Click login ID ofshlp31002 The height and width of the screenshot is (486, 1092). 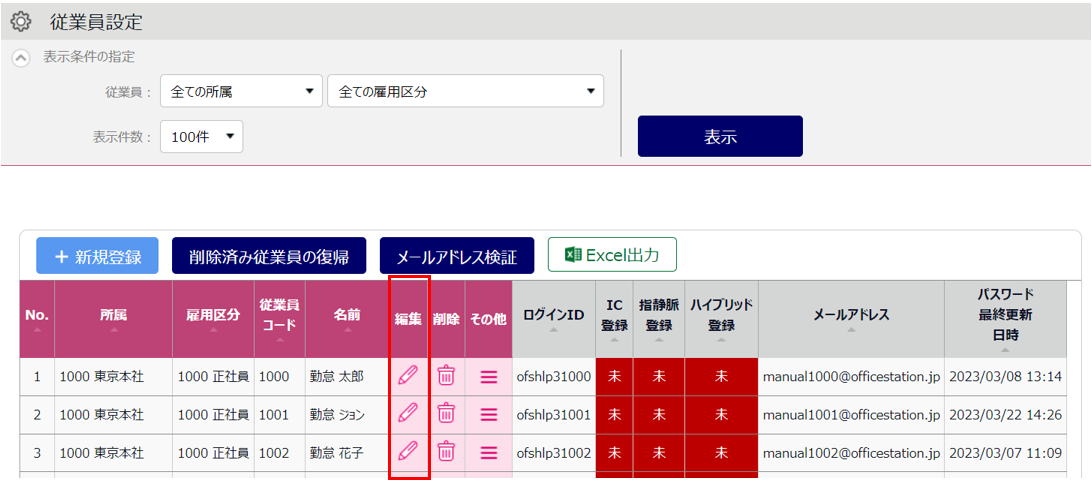tap(554, 452)
